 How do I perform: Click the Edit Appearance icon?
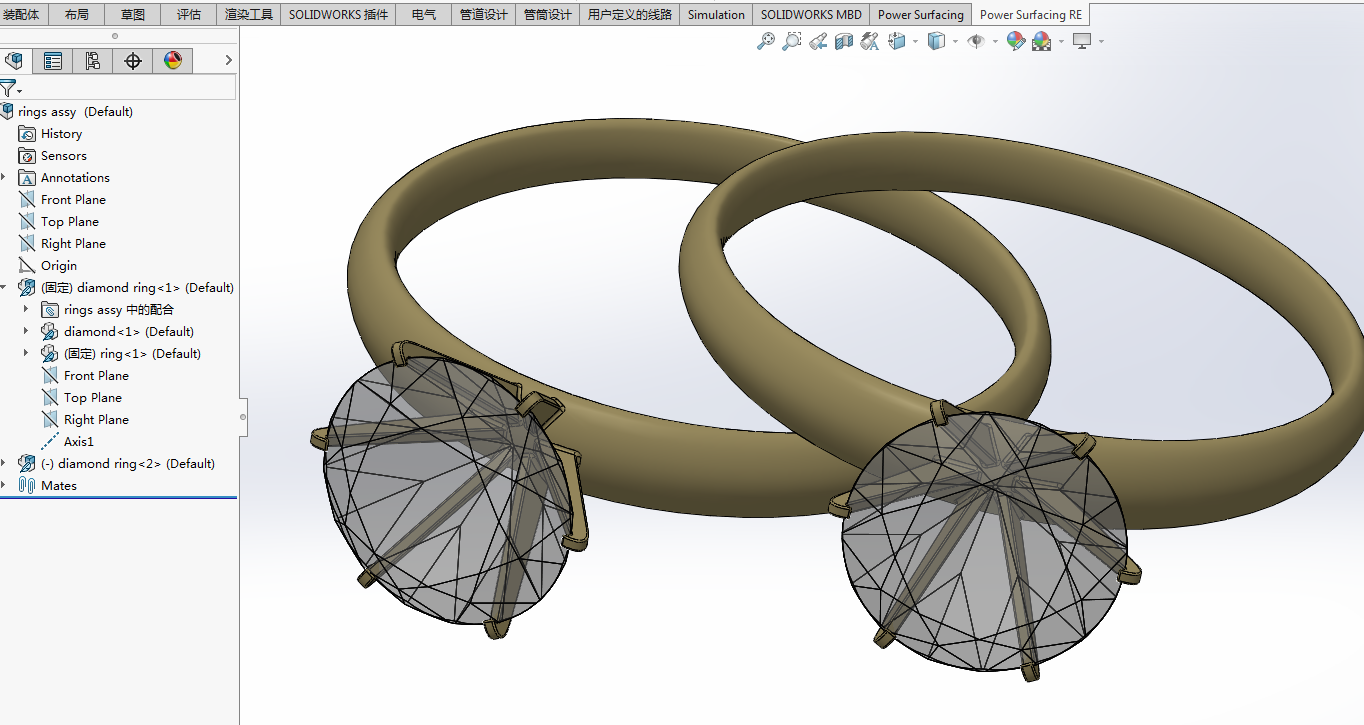coord(1016,41)
